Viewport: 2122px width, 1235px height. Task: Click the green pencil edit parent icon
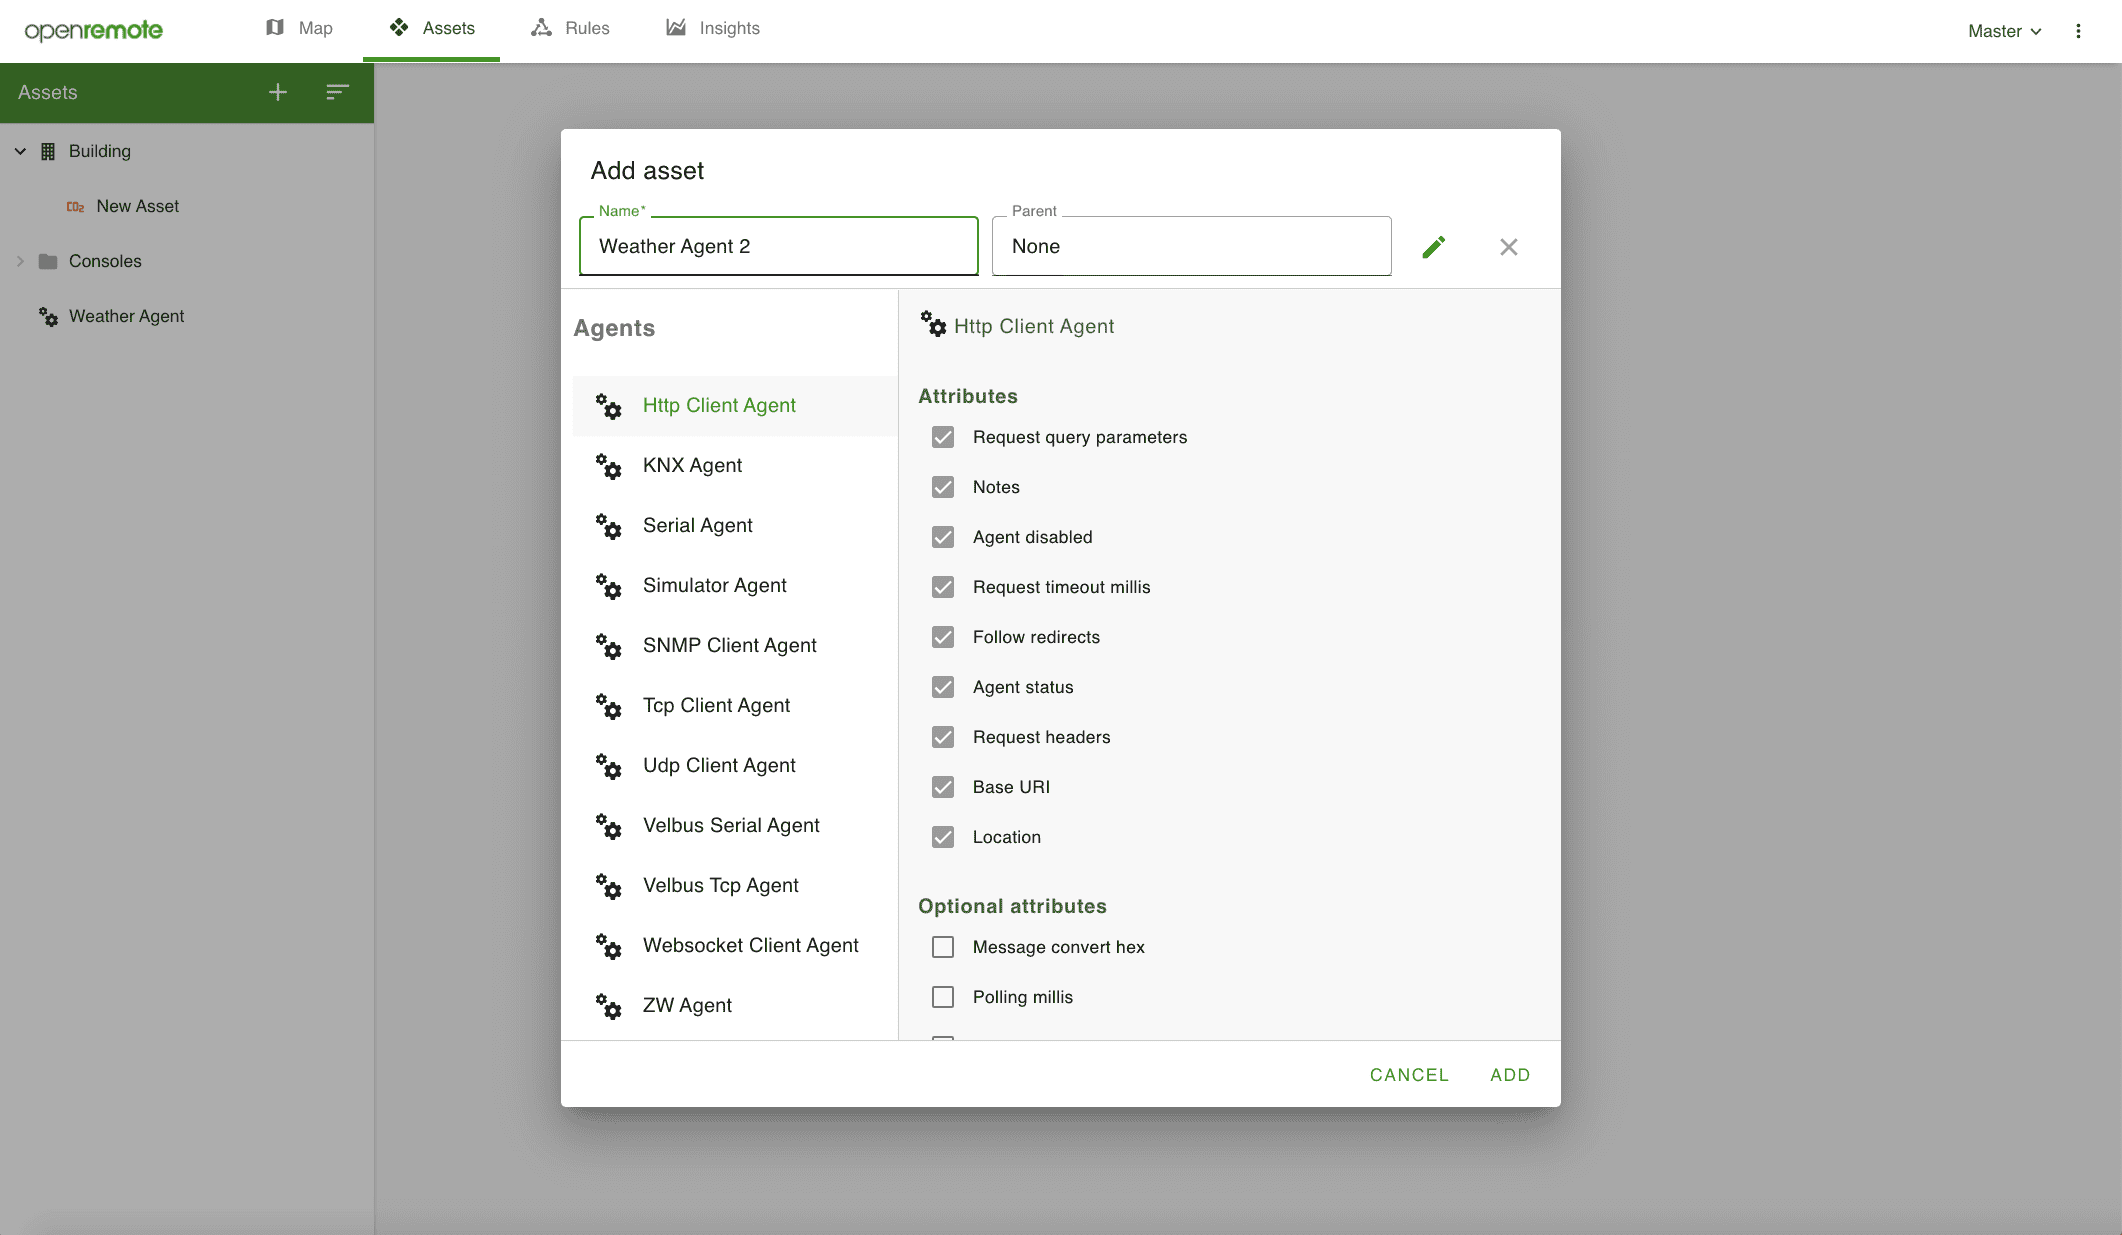1433,246
